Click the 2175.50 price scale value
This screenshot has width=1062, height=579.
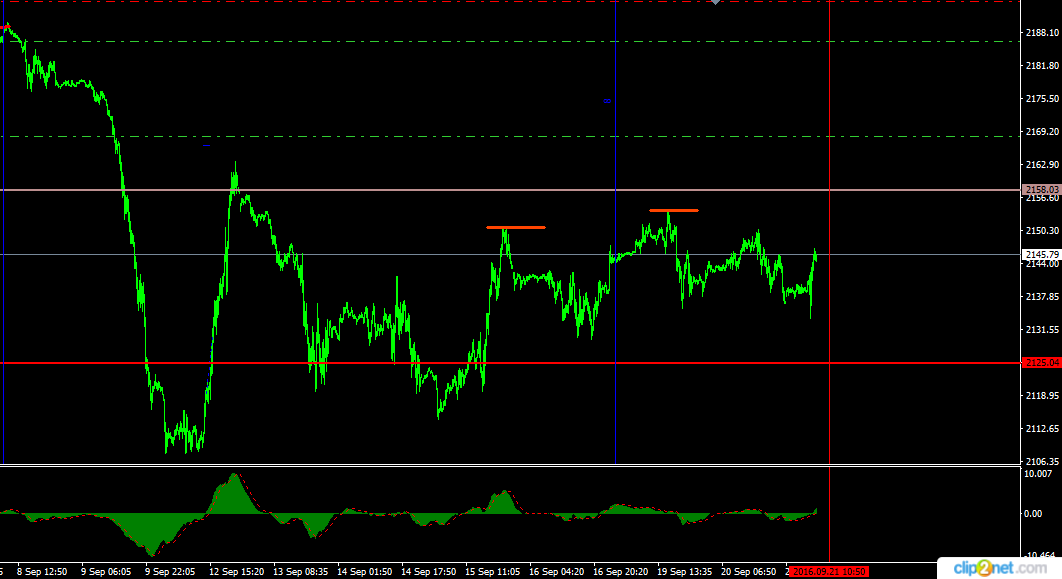click(1042, 99)
